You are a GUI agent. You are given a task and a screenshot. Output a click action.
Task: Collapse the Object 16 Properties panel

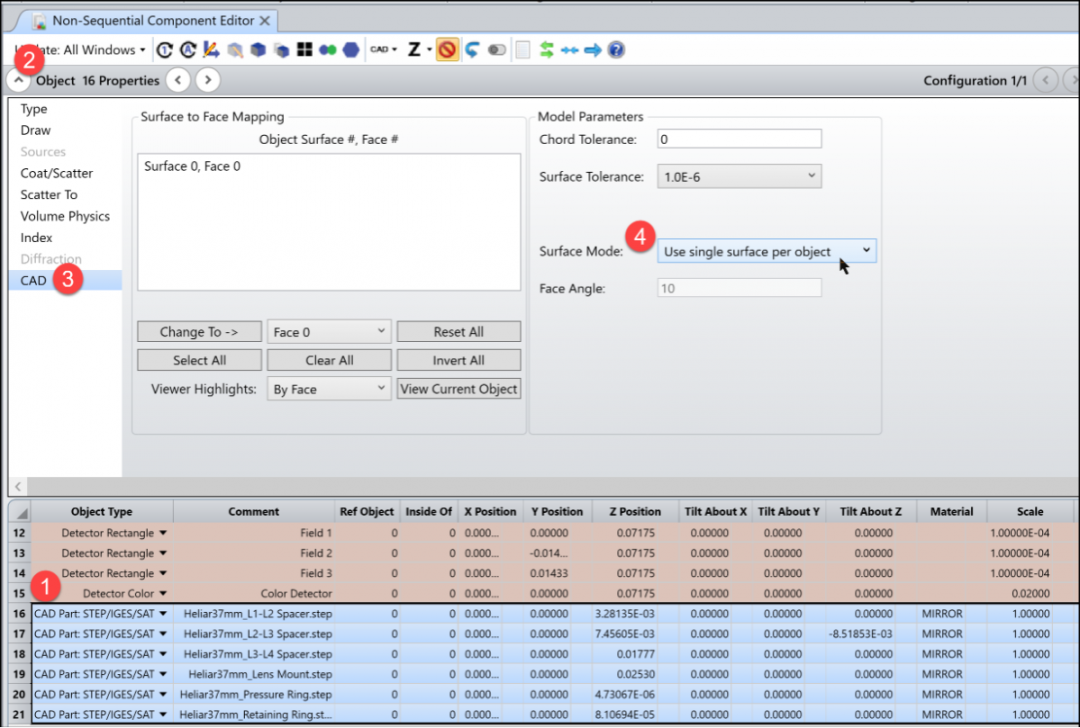point(19,80)
